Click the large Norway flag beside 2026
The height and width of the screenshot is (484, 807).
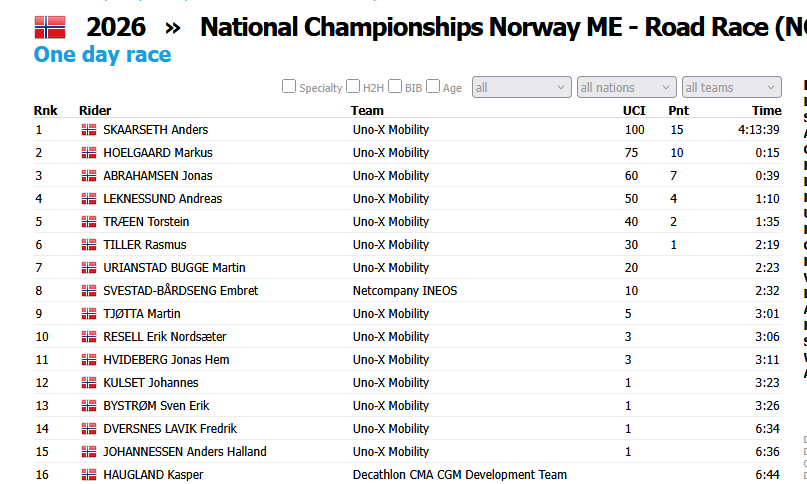(50, 27)
